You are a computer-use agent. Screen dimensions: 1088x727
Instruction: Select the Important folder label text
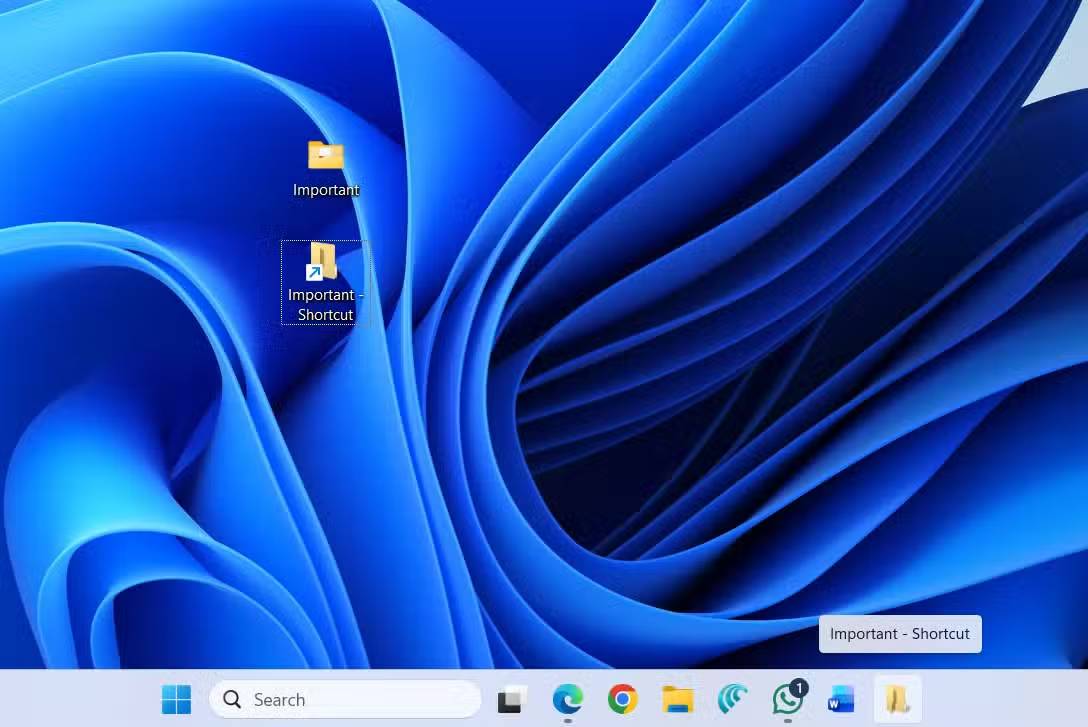point(326,190)
